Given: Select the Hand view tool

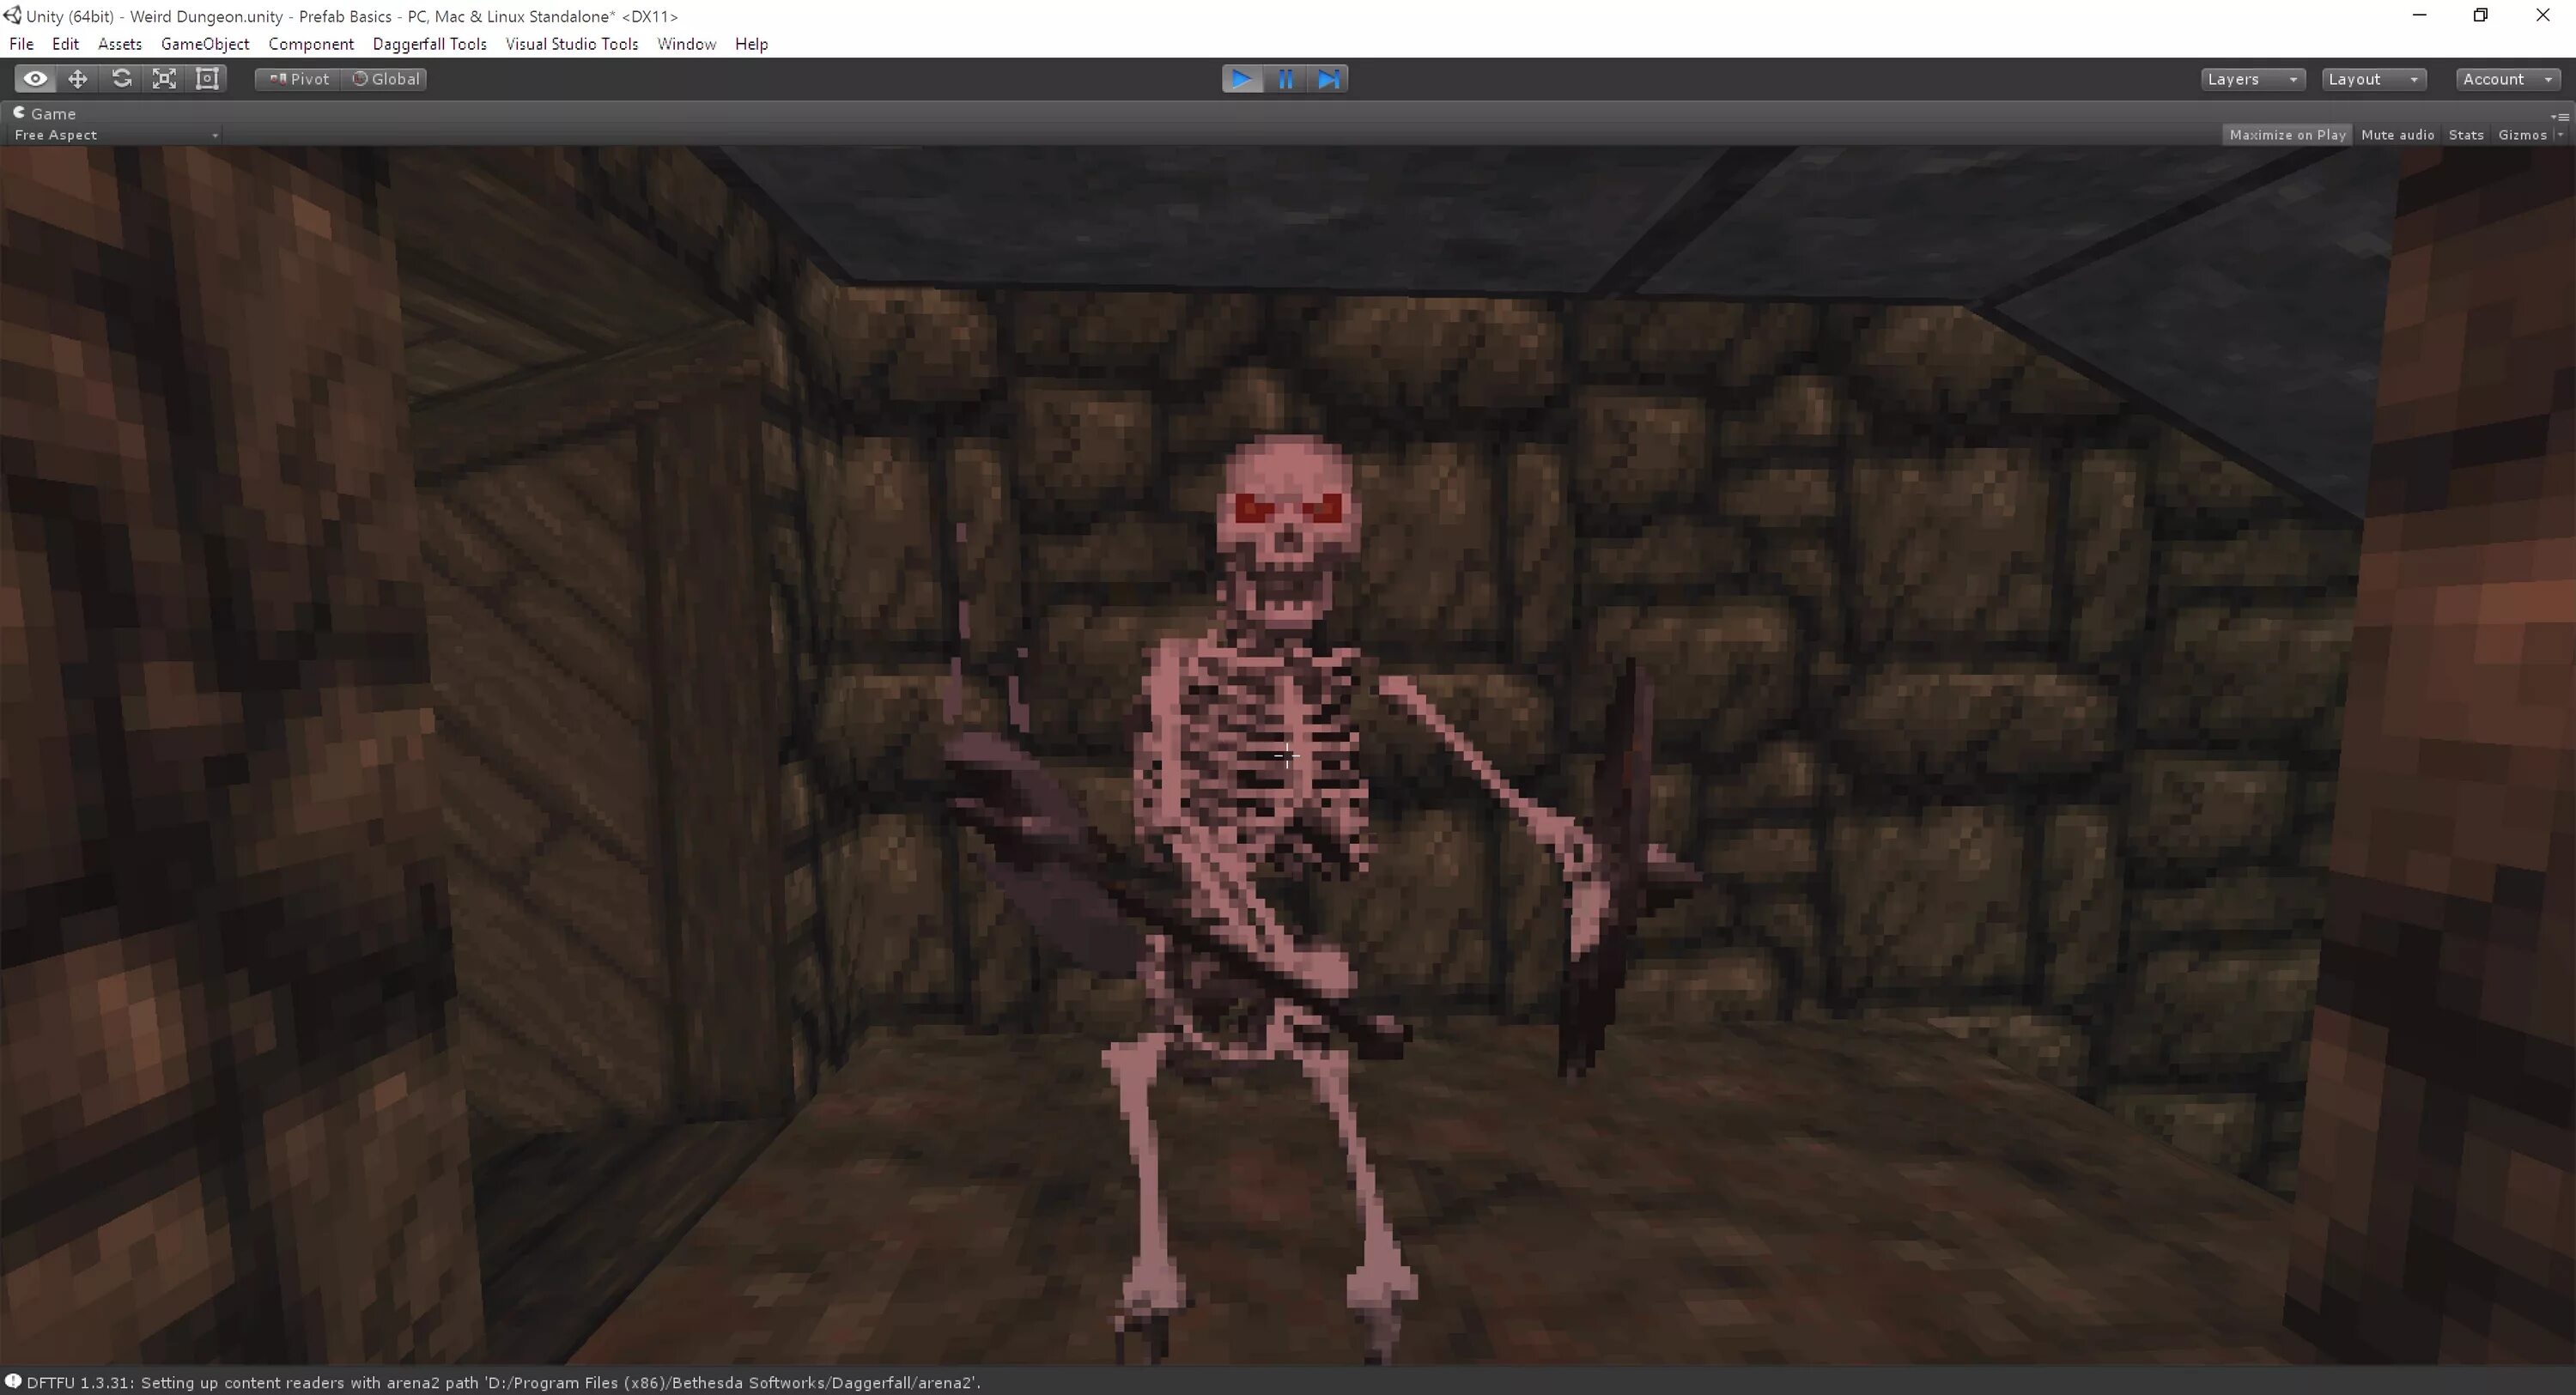Looking at the screenshot, I should (x=35, y=79).
